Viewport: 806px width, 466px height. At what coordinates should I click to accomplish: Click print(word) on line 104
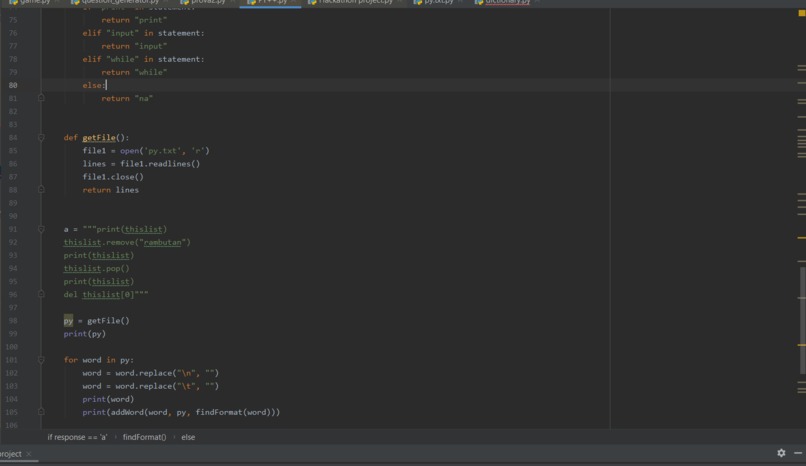[108, 399]
